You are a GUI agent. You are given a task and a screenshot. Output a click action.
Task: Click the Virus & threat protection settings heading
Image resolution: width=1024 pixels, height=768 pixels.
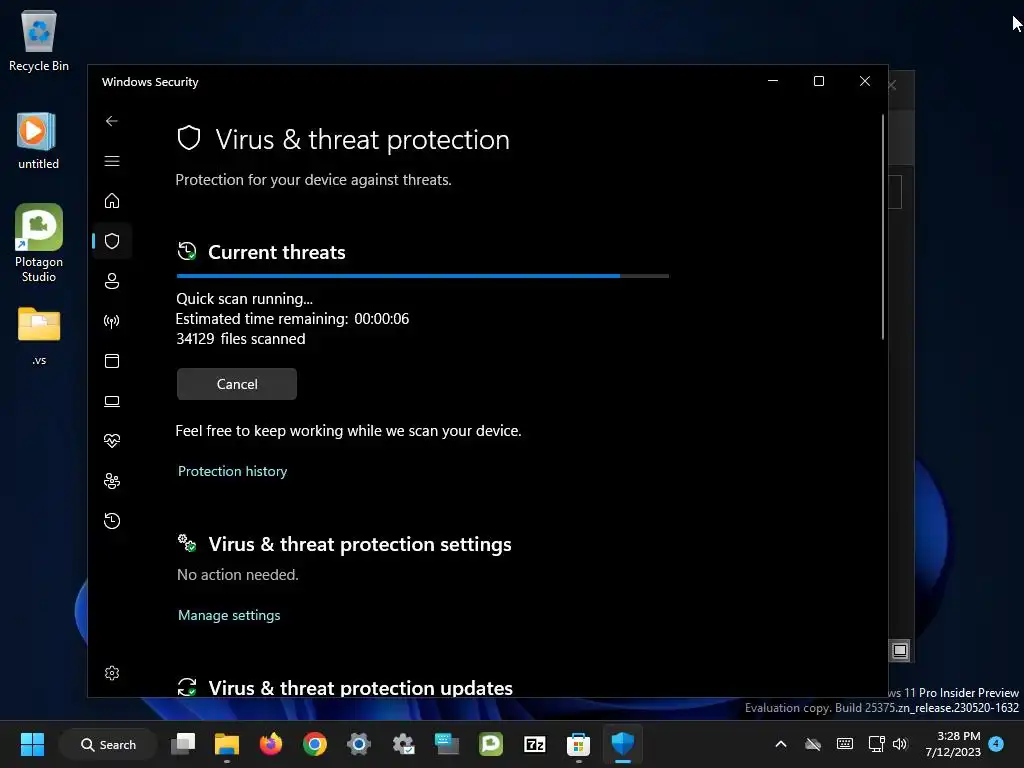[x=360, y=544]
